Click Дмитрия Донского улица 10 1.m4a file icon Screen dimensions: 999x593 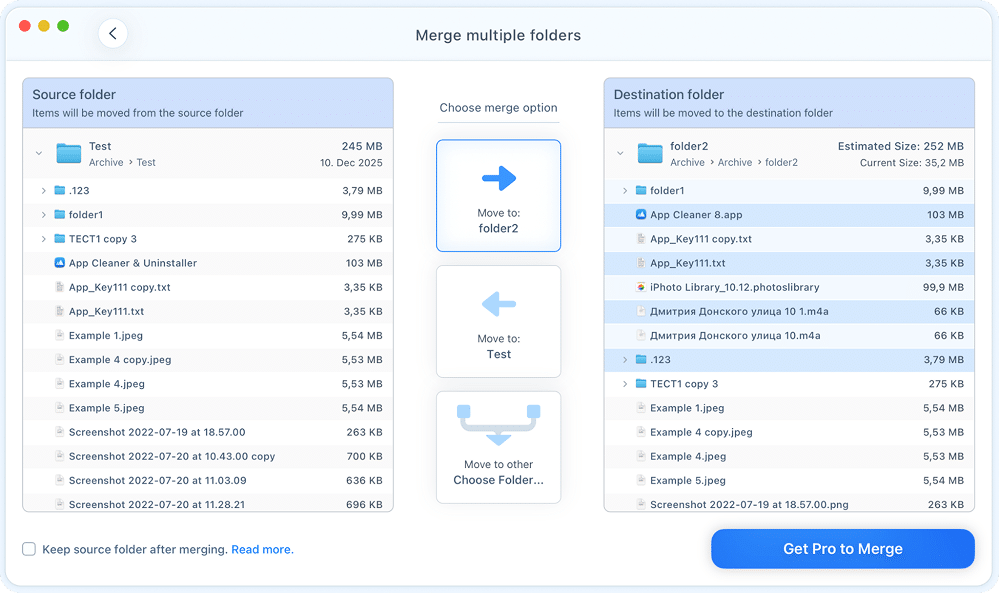click(x=641, y=311)
